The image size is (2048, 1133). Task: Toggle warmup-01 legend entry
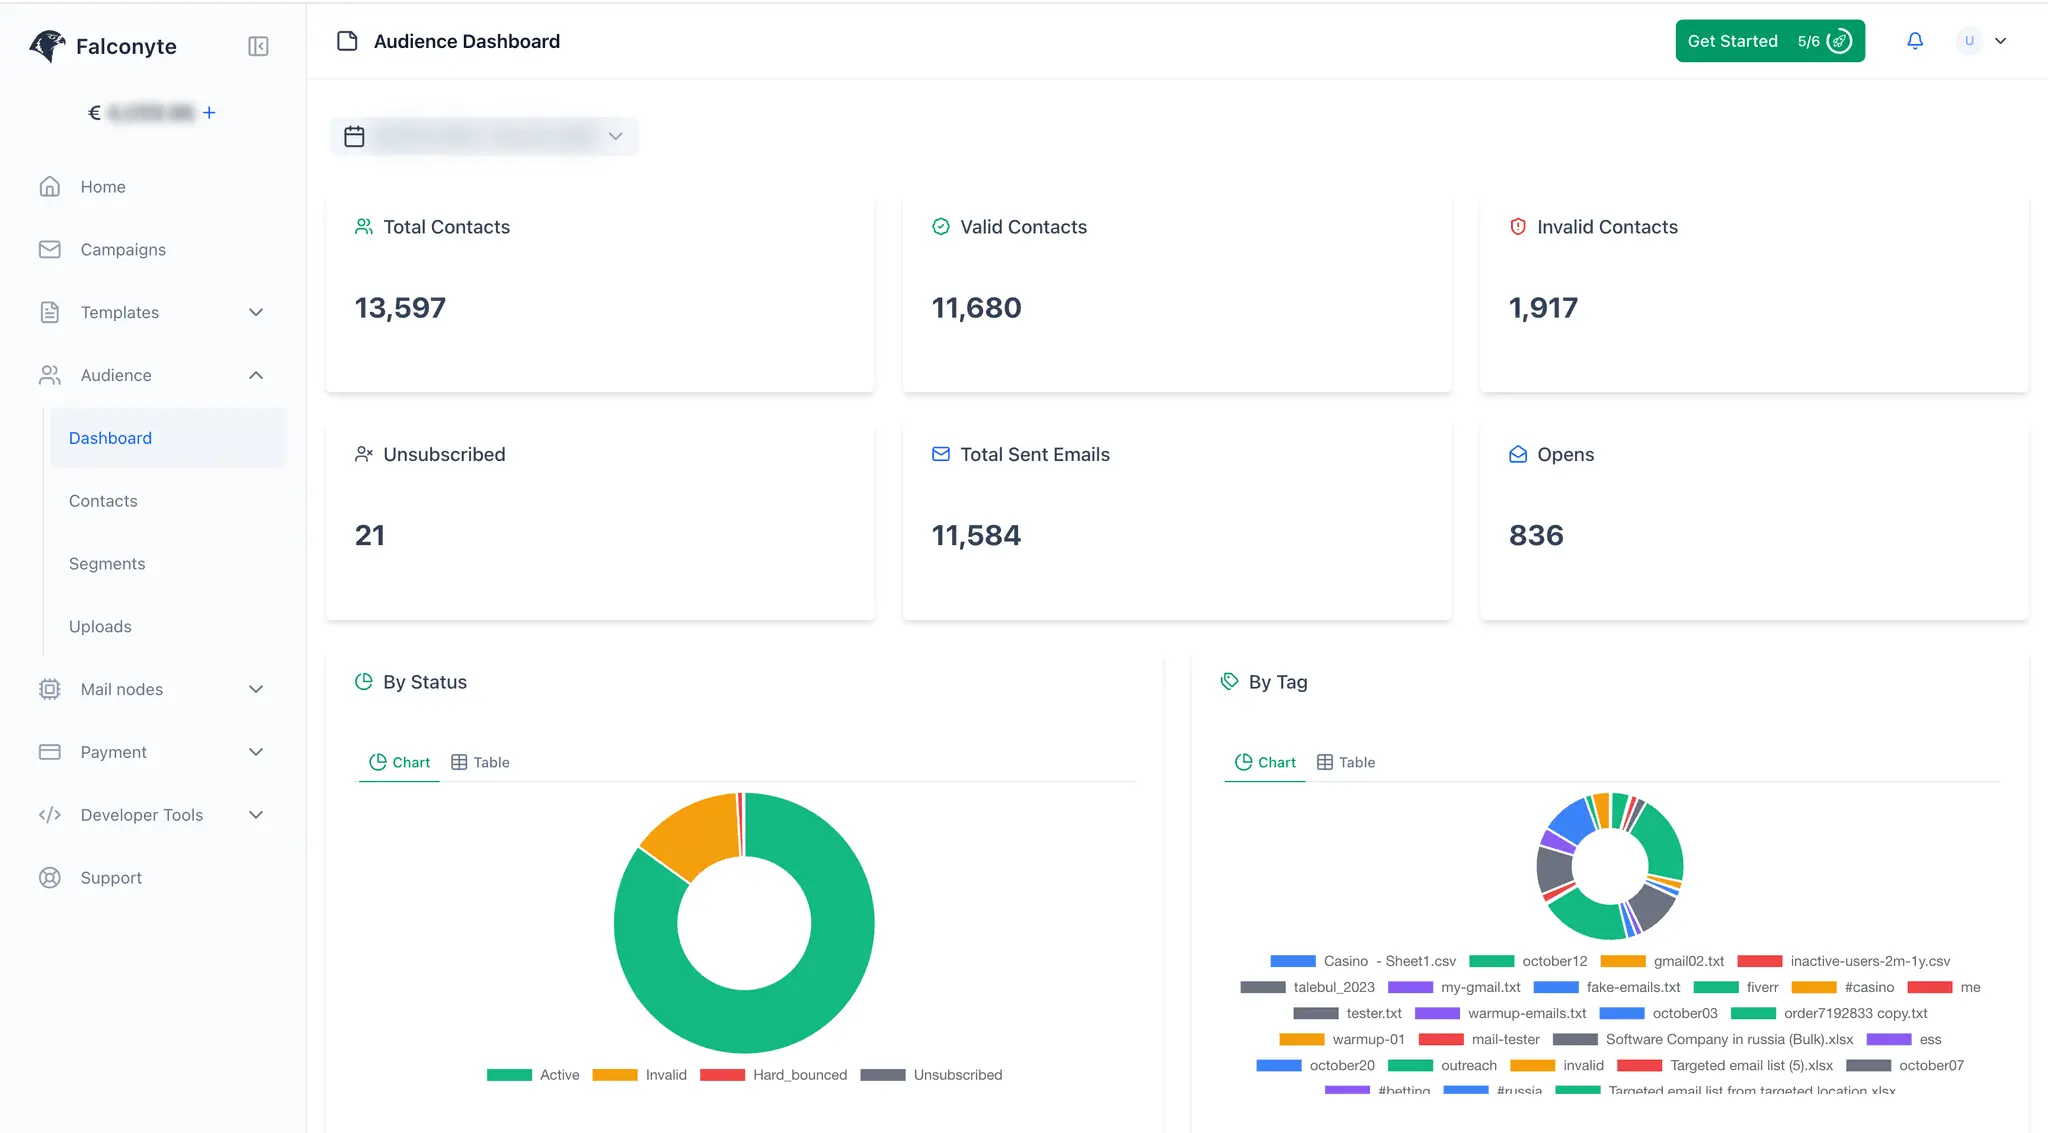coord(1342,1039)
